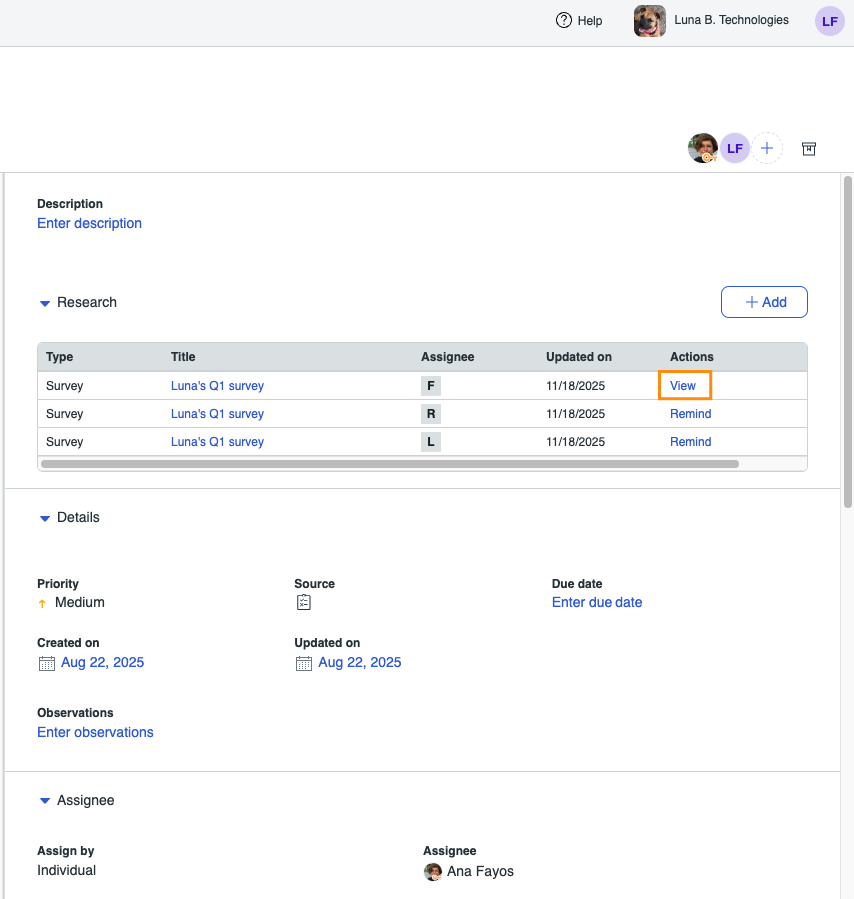Open Luna's Q1 survey for assignee L
The width and height of the screenshot is (854, 899).
(217, 442)
